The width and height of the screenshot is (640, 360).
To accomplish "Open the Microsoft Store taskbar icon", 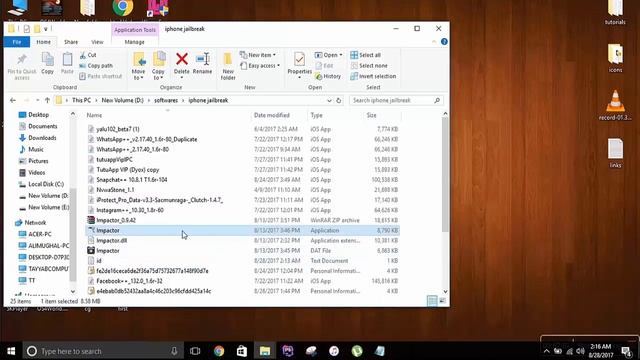I will pos(242,351).
